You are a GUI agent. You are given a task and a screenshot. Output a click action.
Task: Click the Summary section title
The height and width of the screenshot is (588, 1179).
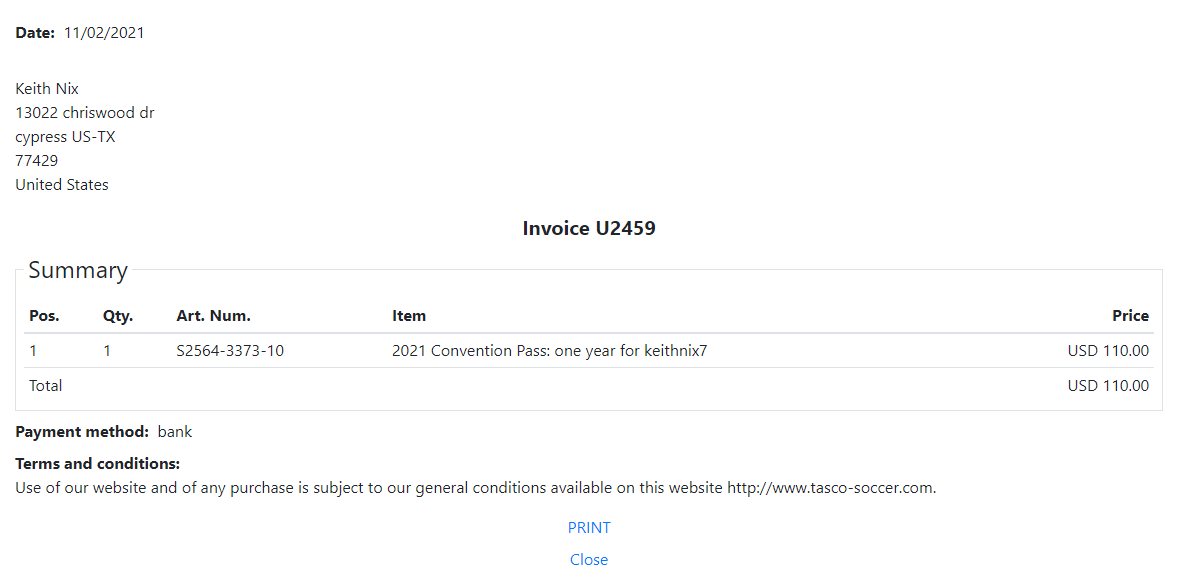click(x=78, y=270)
